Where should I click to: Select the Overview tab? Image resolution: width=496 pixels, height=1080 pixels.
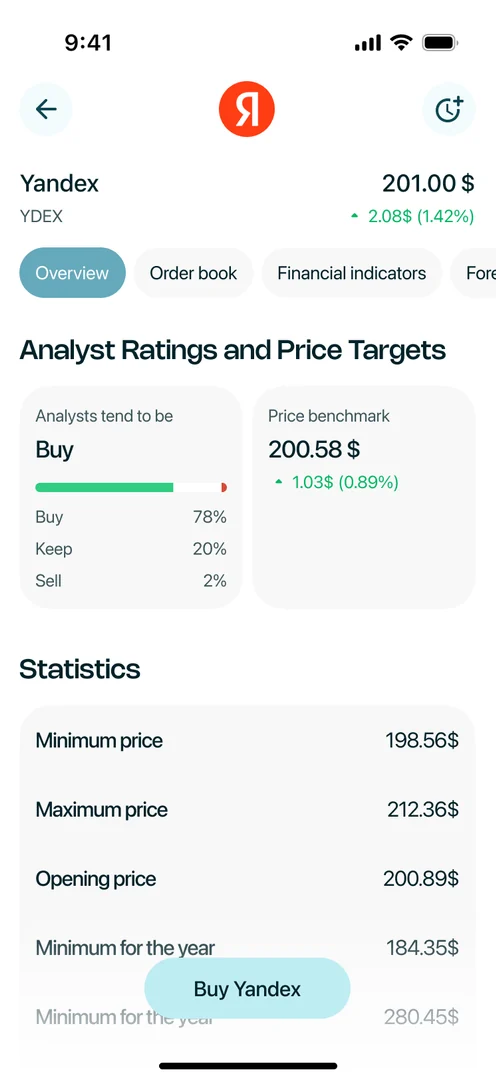point(72,273)
